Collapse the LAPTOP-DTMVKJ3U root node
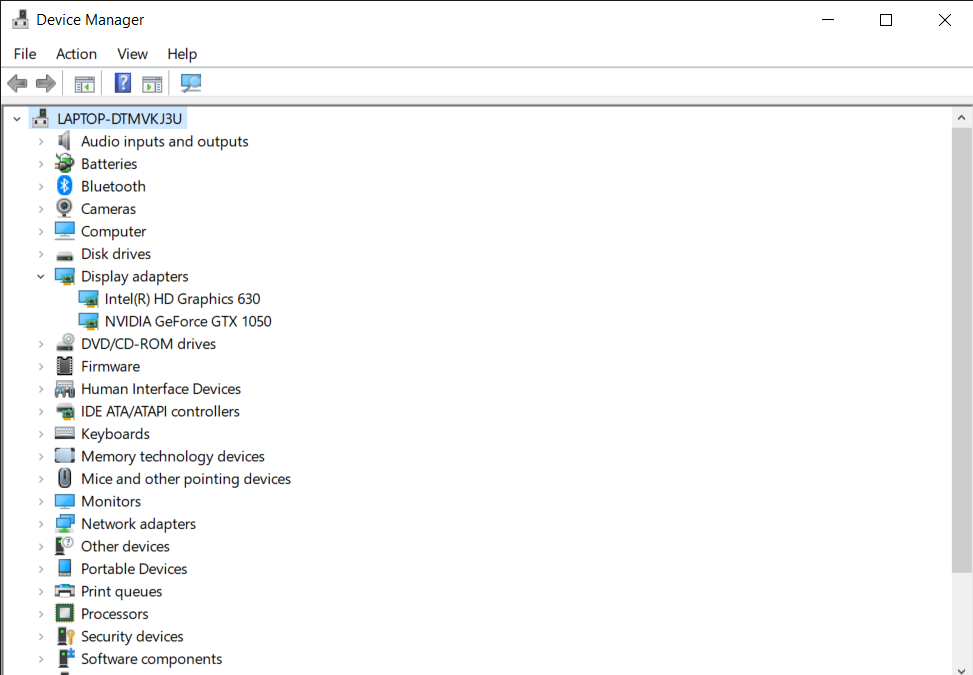The image size is (973, 675). [17, 118]
